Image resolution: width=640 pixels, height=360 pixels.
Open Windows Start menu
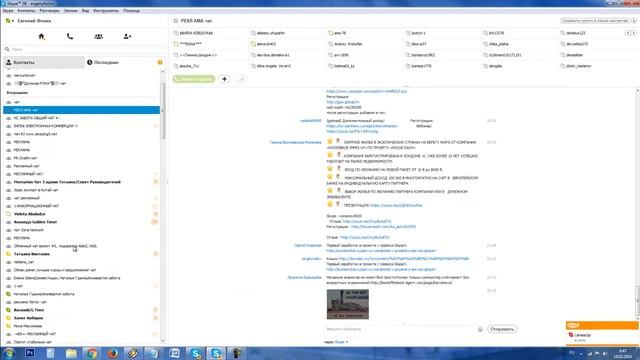click(9, 353)
